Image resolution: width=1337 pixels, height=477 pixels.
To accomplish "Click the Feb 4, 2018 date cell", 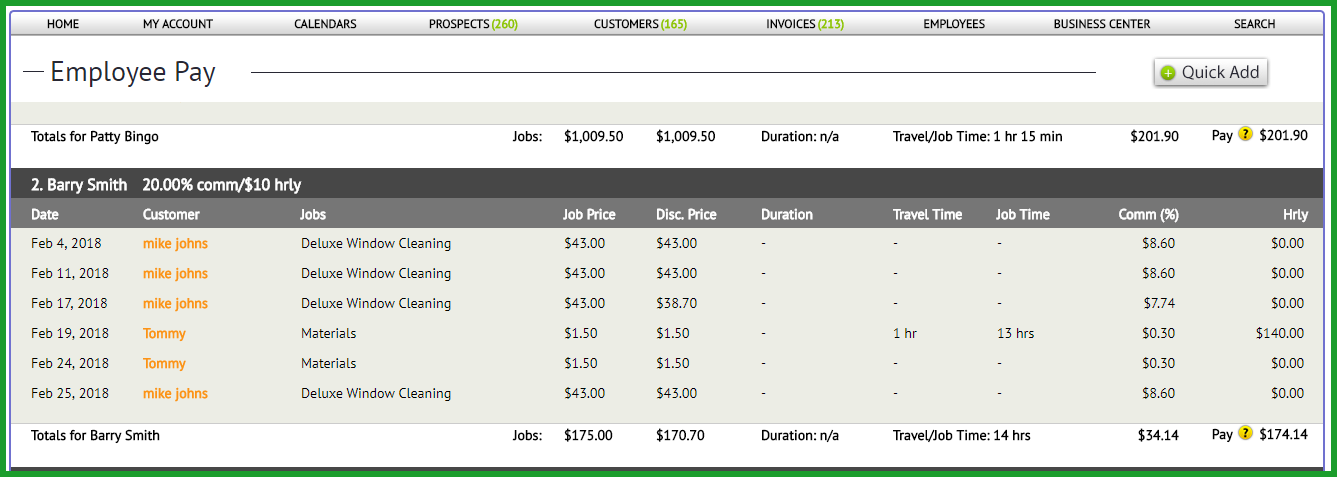I will pyautogui.click(x=66, y=243).
